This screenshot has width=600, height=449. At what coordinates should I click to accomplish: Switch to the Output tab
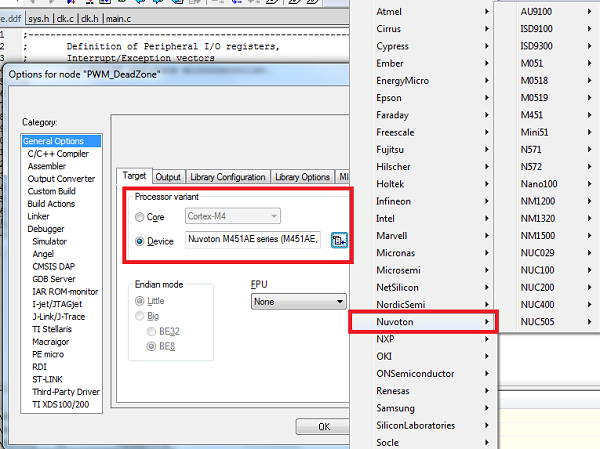coord(168,177)
